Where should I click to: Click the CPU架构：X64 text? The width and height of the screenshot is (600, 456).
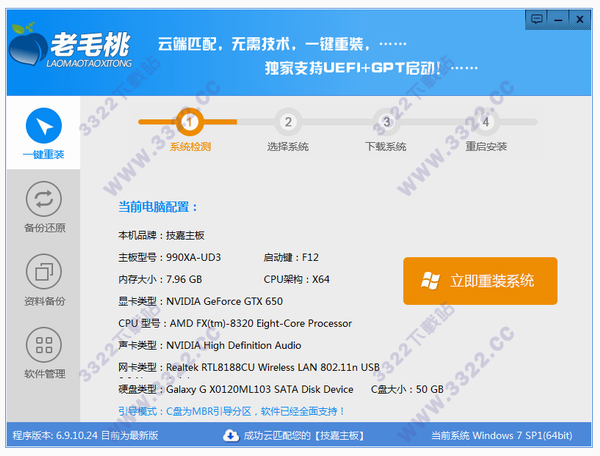tap(296, 279)
